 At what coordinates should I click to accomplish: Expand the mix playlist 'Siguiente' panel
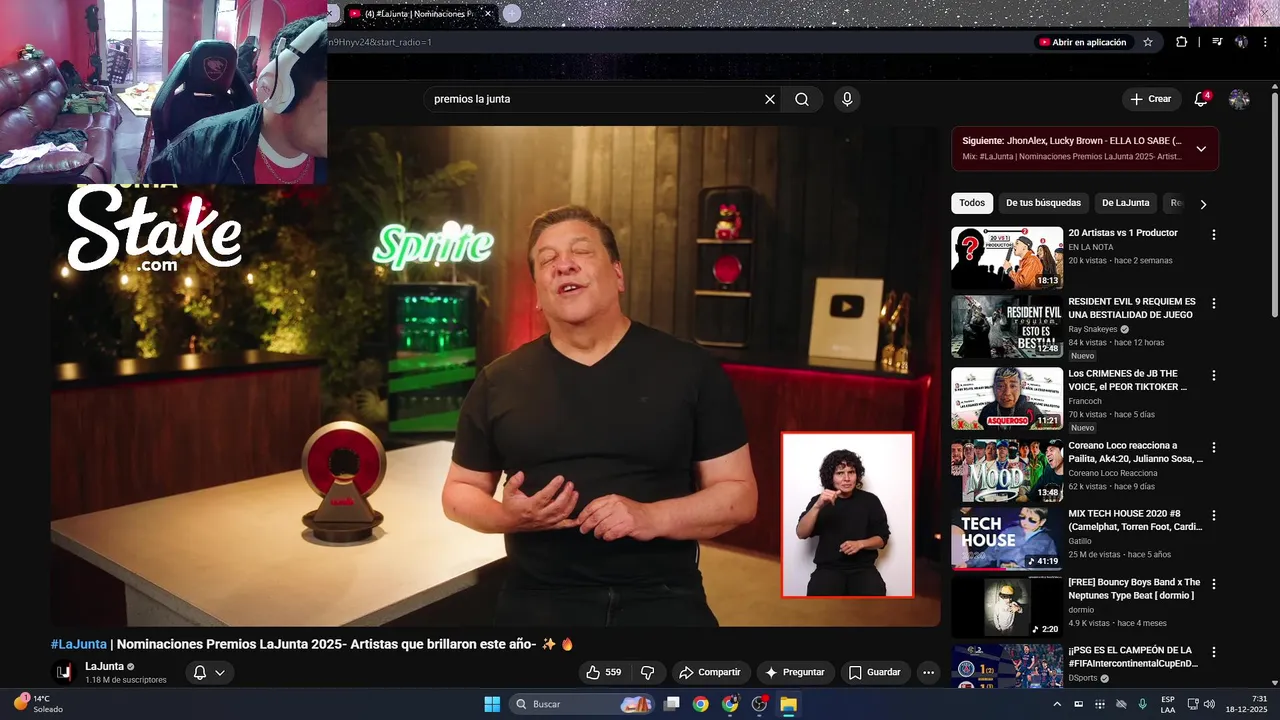[x=1201, y=149]
